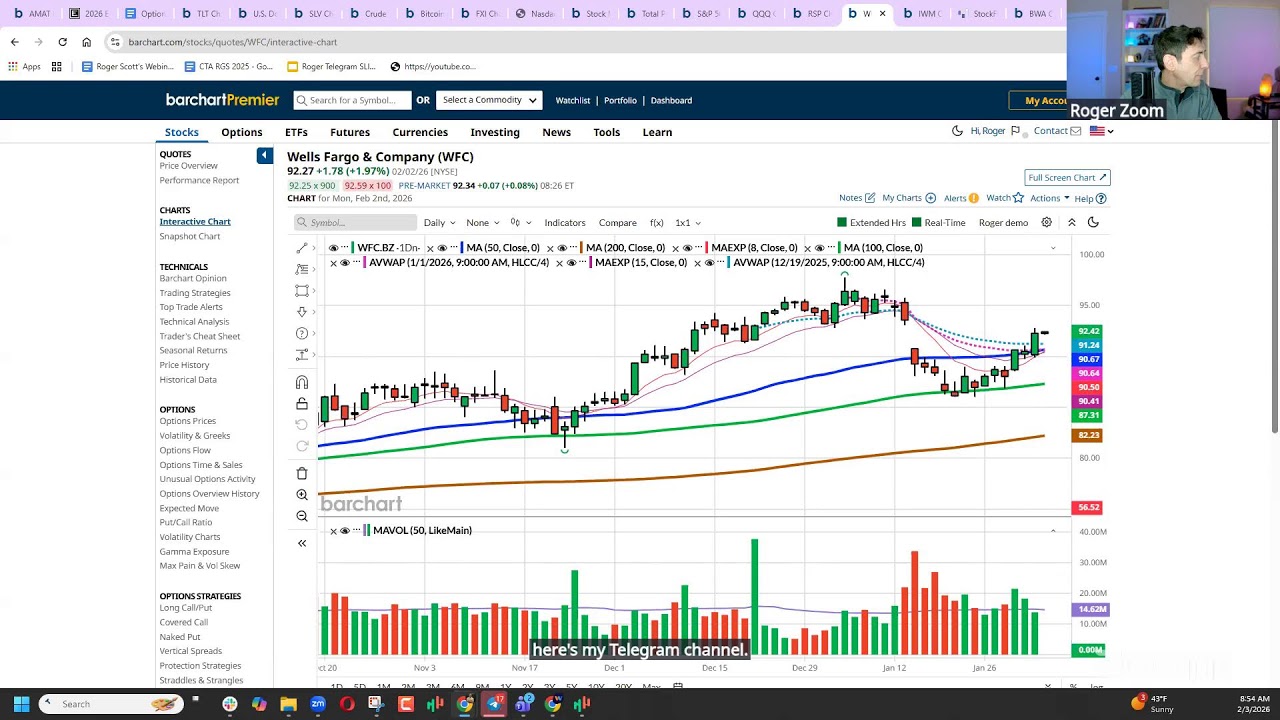This screenshot has height=720, width=1280.
Task: Open the arrow marker tools
Action: coord(302,312)
